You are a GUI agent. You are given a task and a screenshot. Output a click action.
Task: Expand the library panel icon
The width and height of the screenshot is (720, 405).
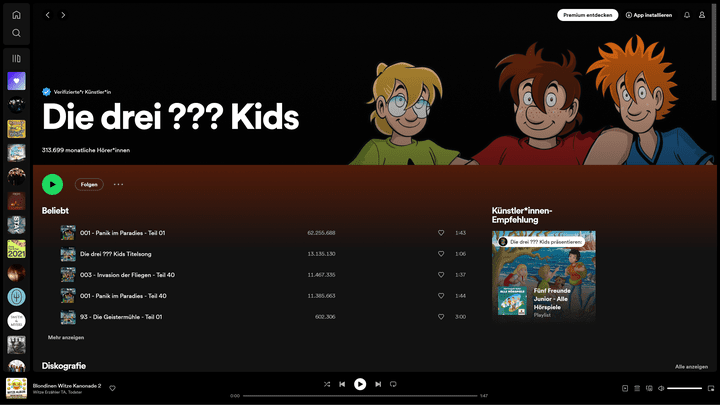(16, 58)
